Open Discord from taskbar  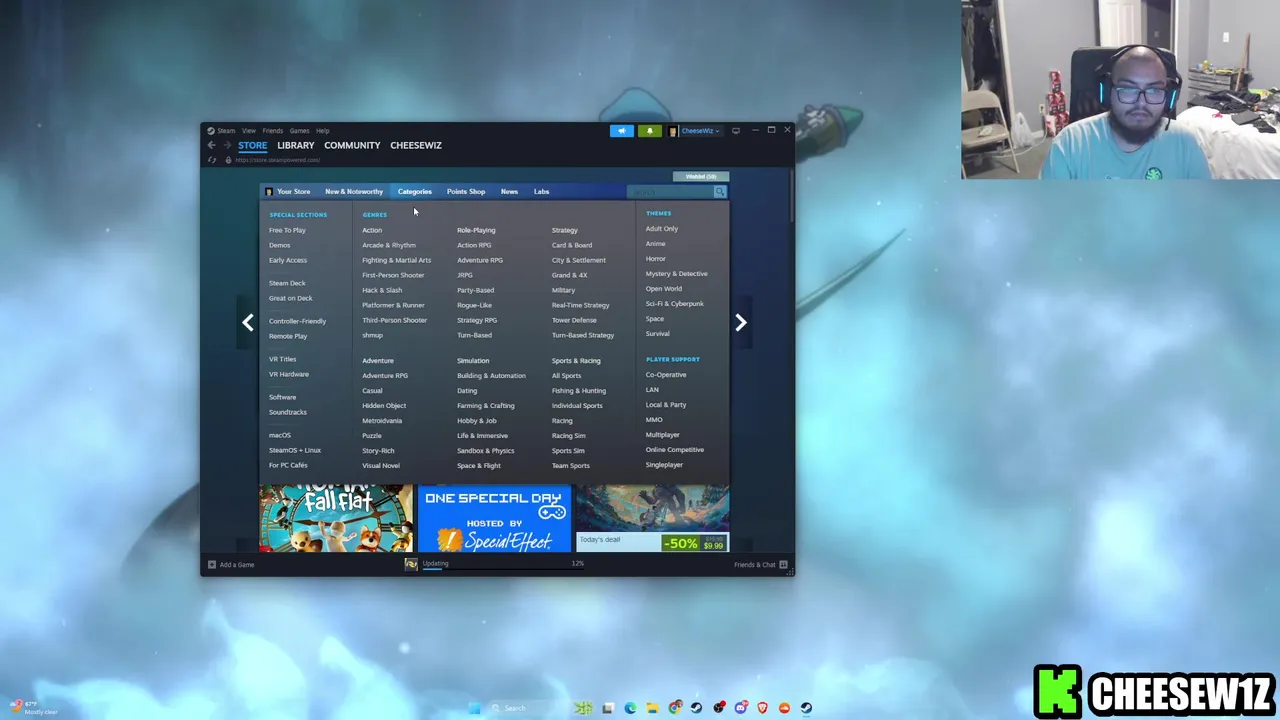(741, 708)
